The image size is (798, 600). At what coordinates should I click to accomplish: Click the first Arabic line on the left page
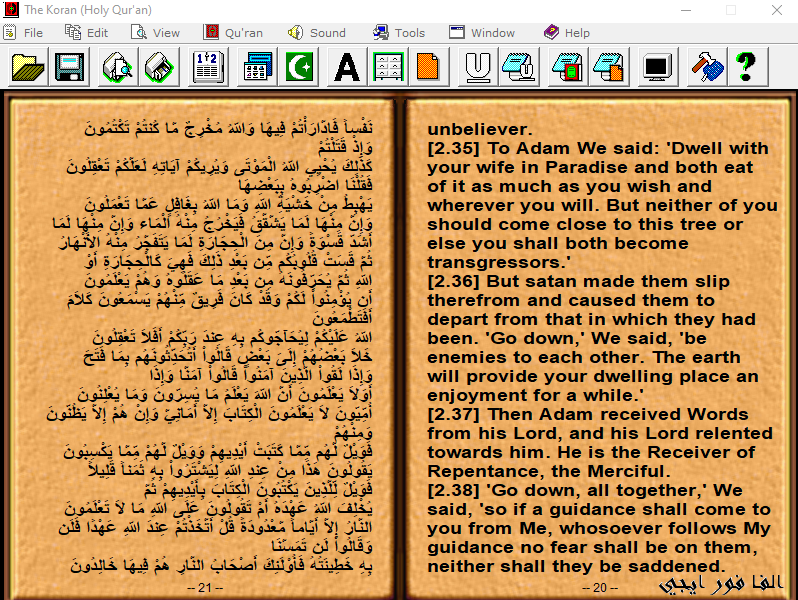(x=229, y=128)
